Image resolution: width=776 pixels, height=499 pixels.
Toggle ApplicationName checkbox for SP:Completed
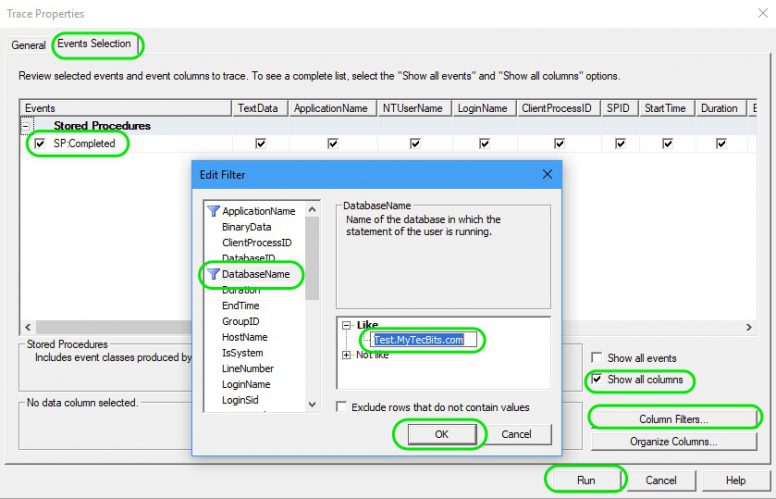click(x=333, y=144)
